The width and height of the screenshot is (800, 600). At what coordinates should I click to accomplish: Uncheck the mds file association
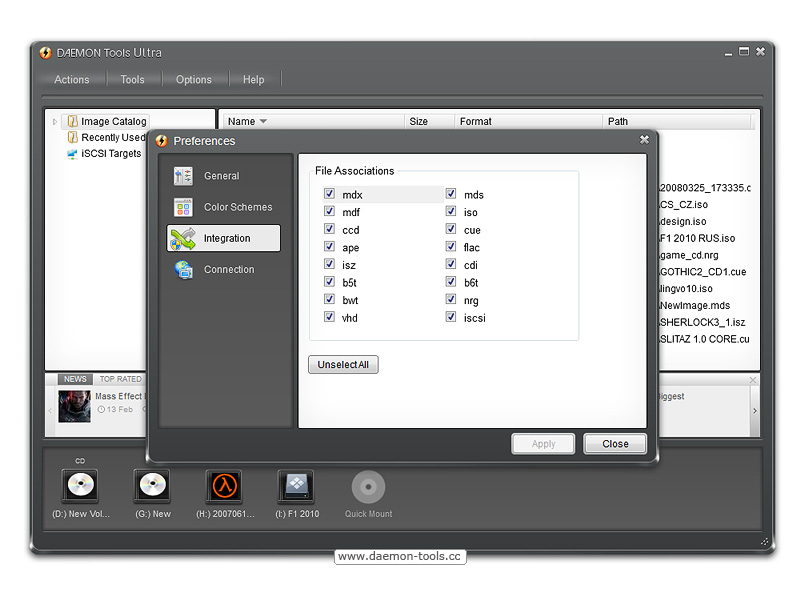click(451, 194)
